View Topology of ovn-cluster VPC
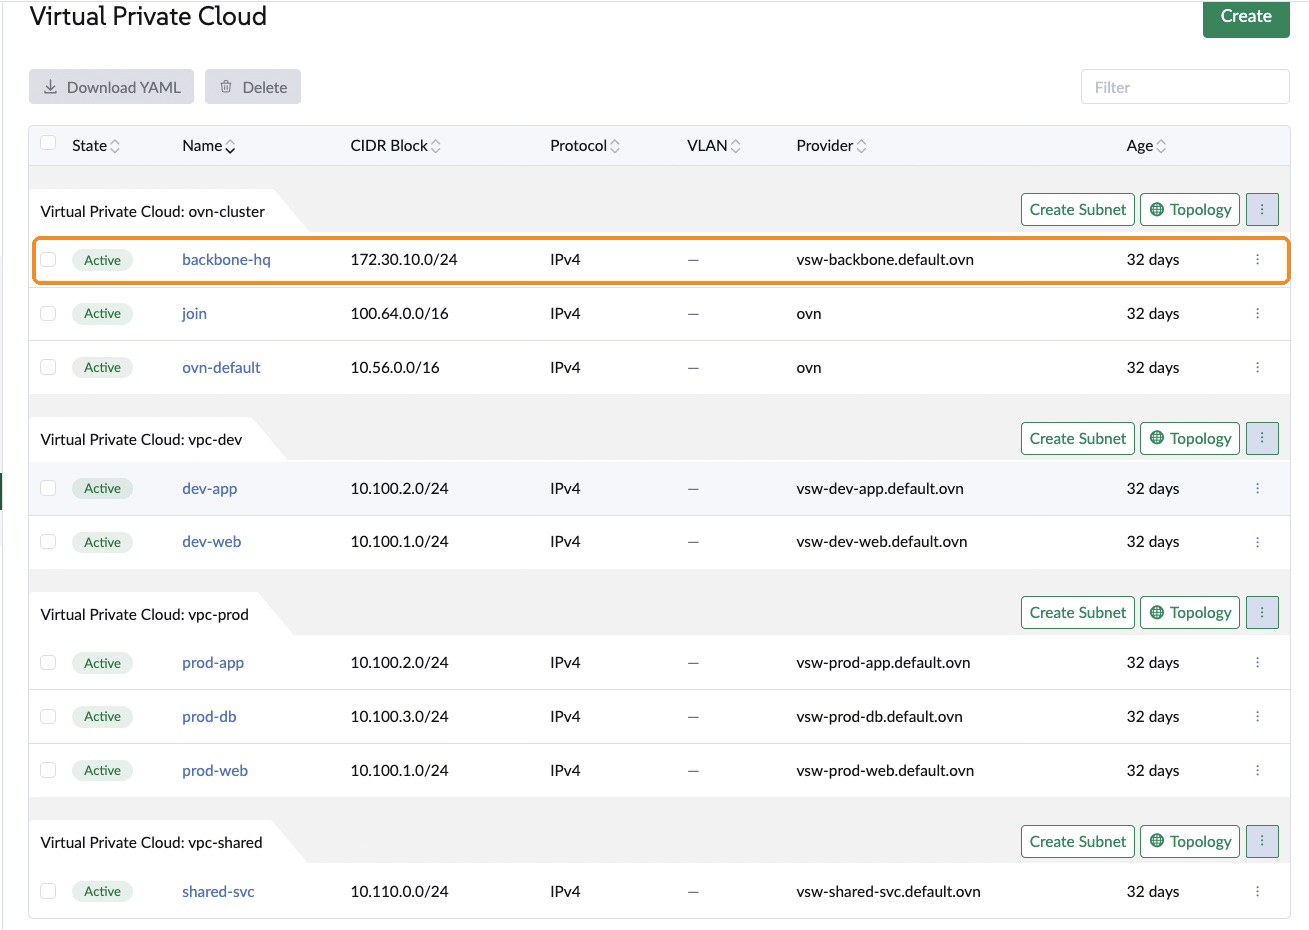This screenshot has height=930, width=1309. pos(1190,210)
